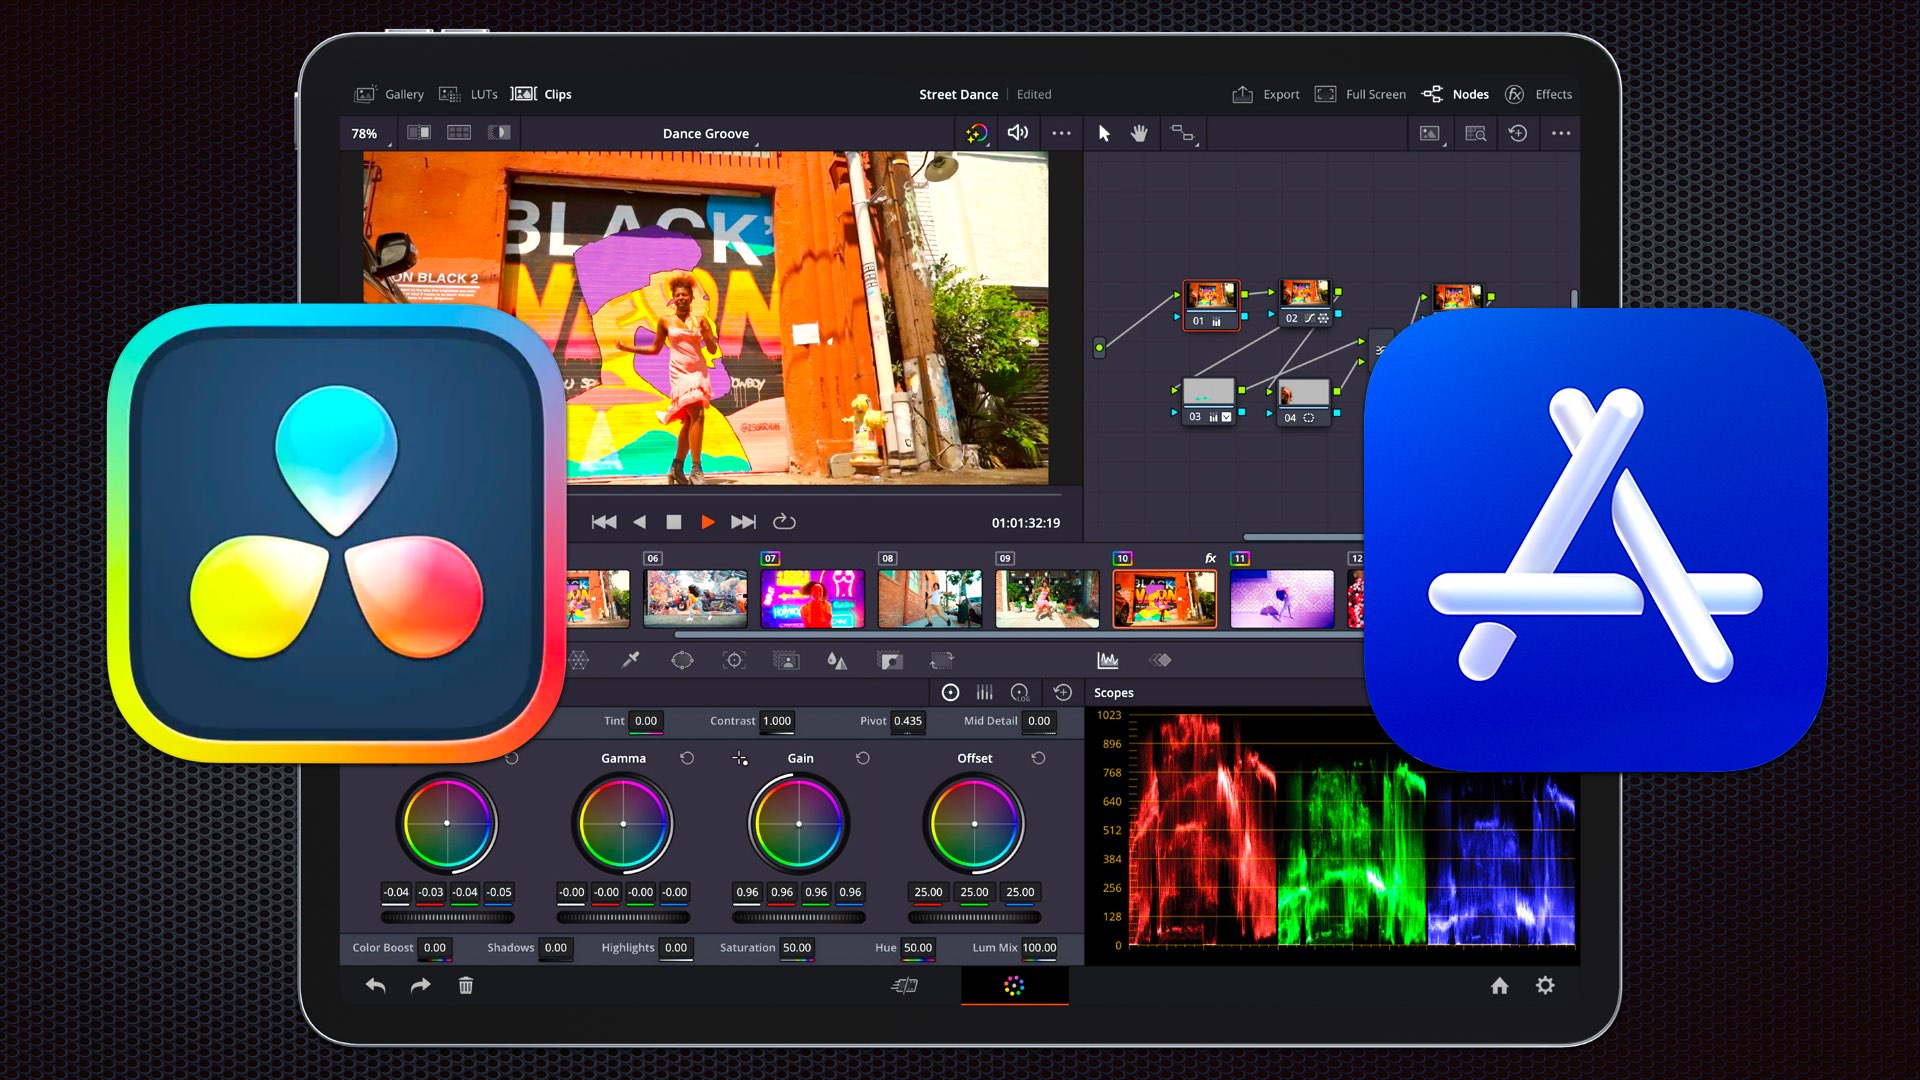Select the pointer arrow tool
1920x1080 pixels.
pyautogui.click(x=1104, y=133)
